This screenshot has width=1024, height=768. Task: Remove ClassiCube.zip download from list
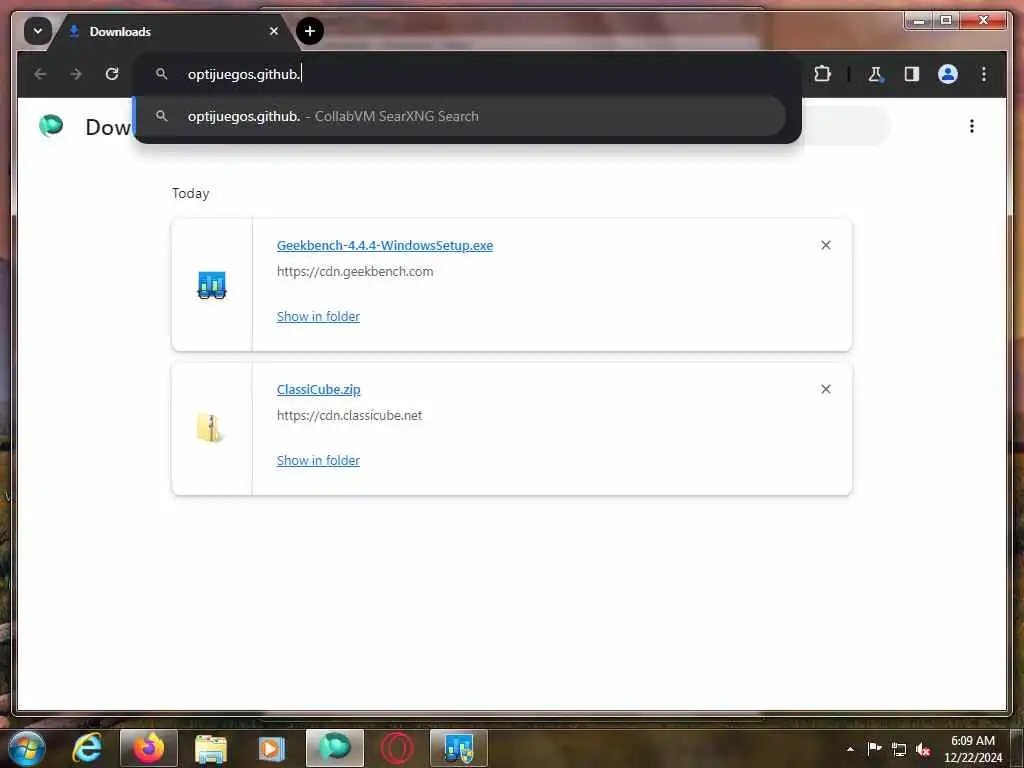coord(825,389)
